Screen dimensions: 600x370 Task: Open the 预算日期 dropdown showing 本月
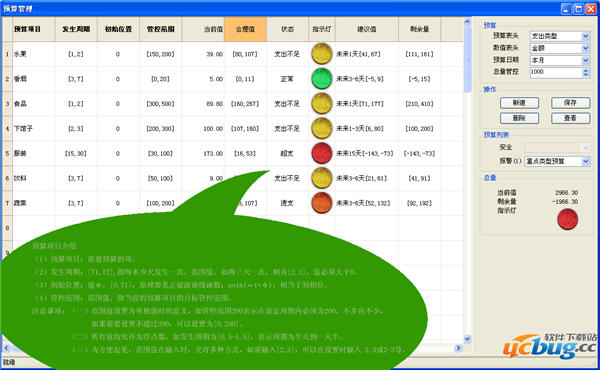coord(560,60)
